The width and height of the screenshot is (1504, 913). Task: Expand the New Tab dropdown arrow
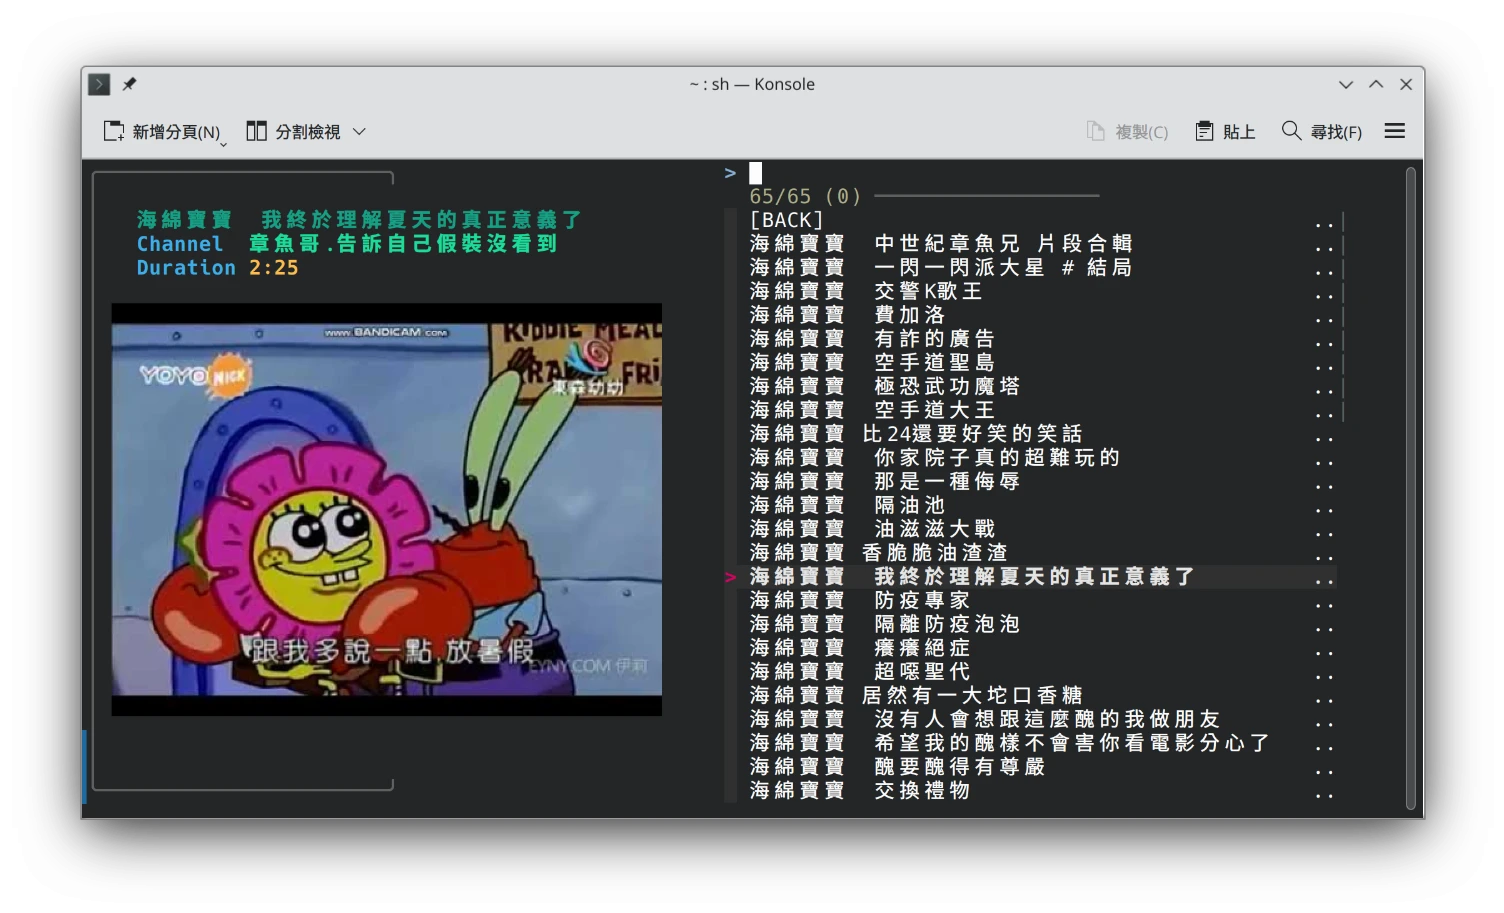(x=223, y=144)
